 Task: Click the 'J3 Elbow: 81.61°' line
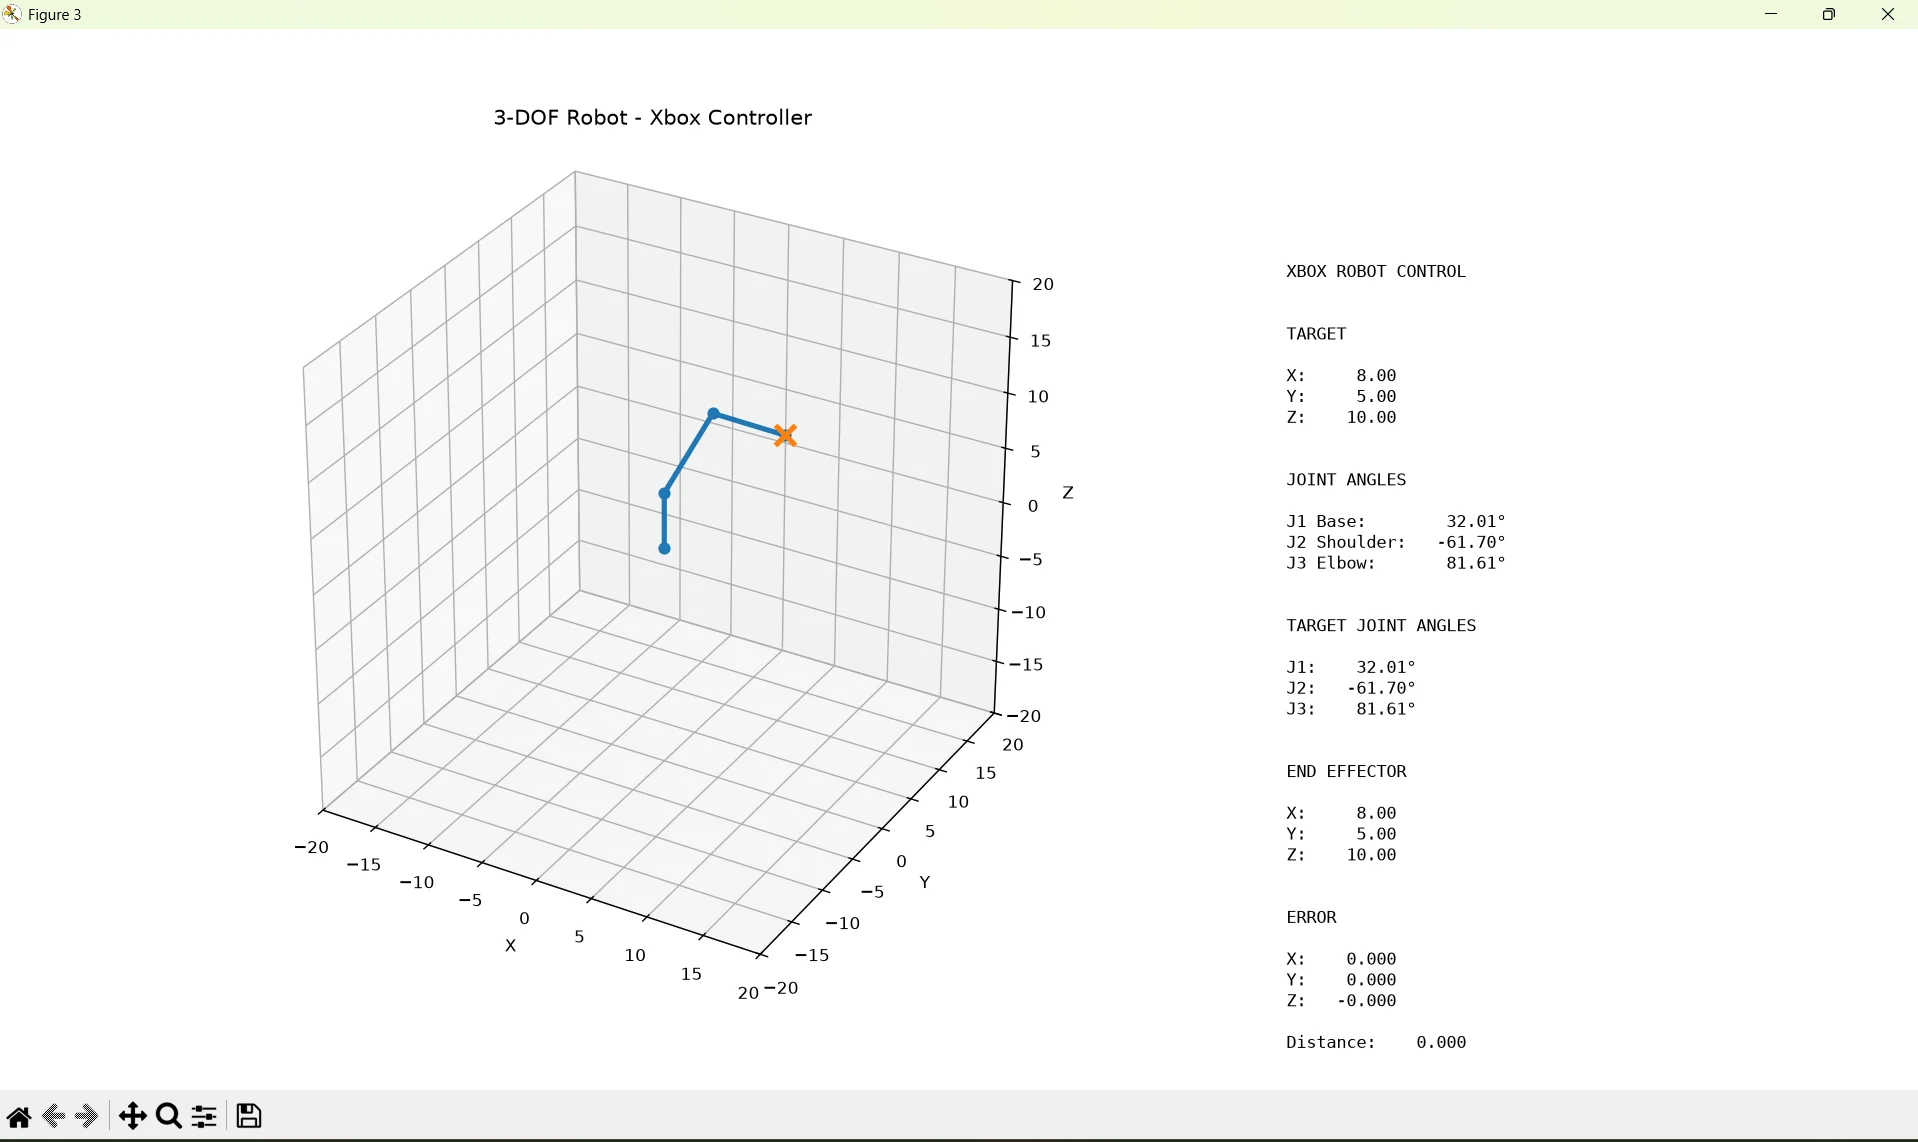point(1396,564)
